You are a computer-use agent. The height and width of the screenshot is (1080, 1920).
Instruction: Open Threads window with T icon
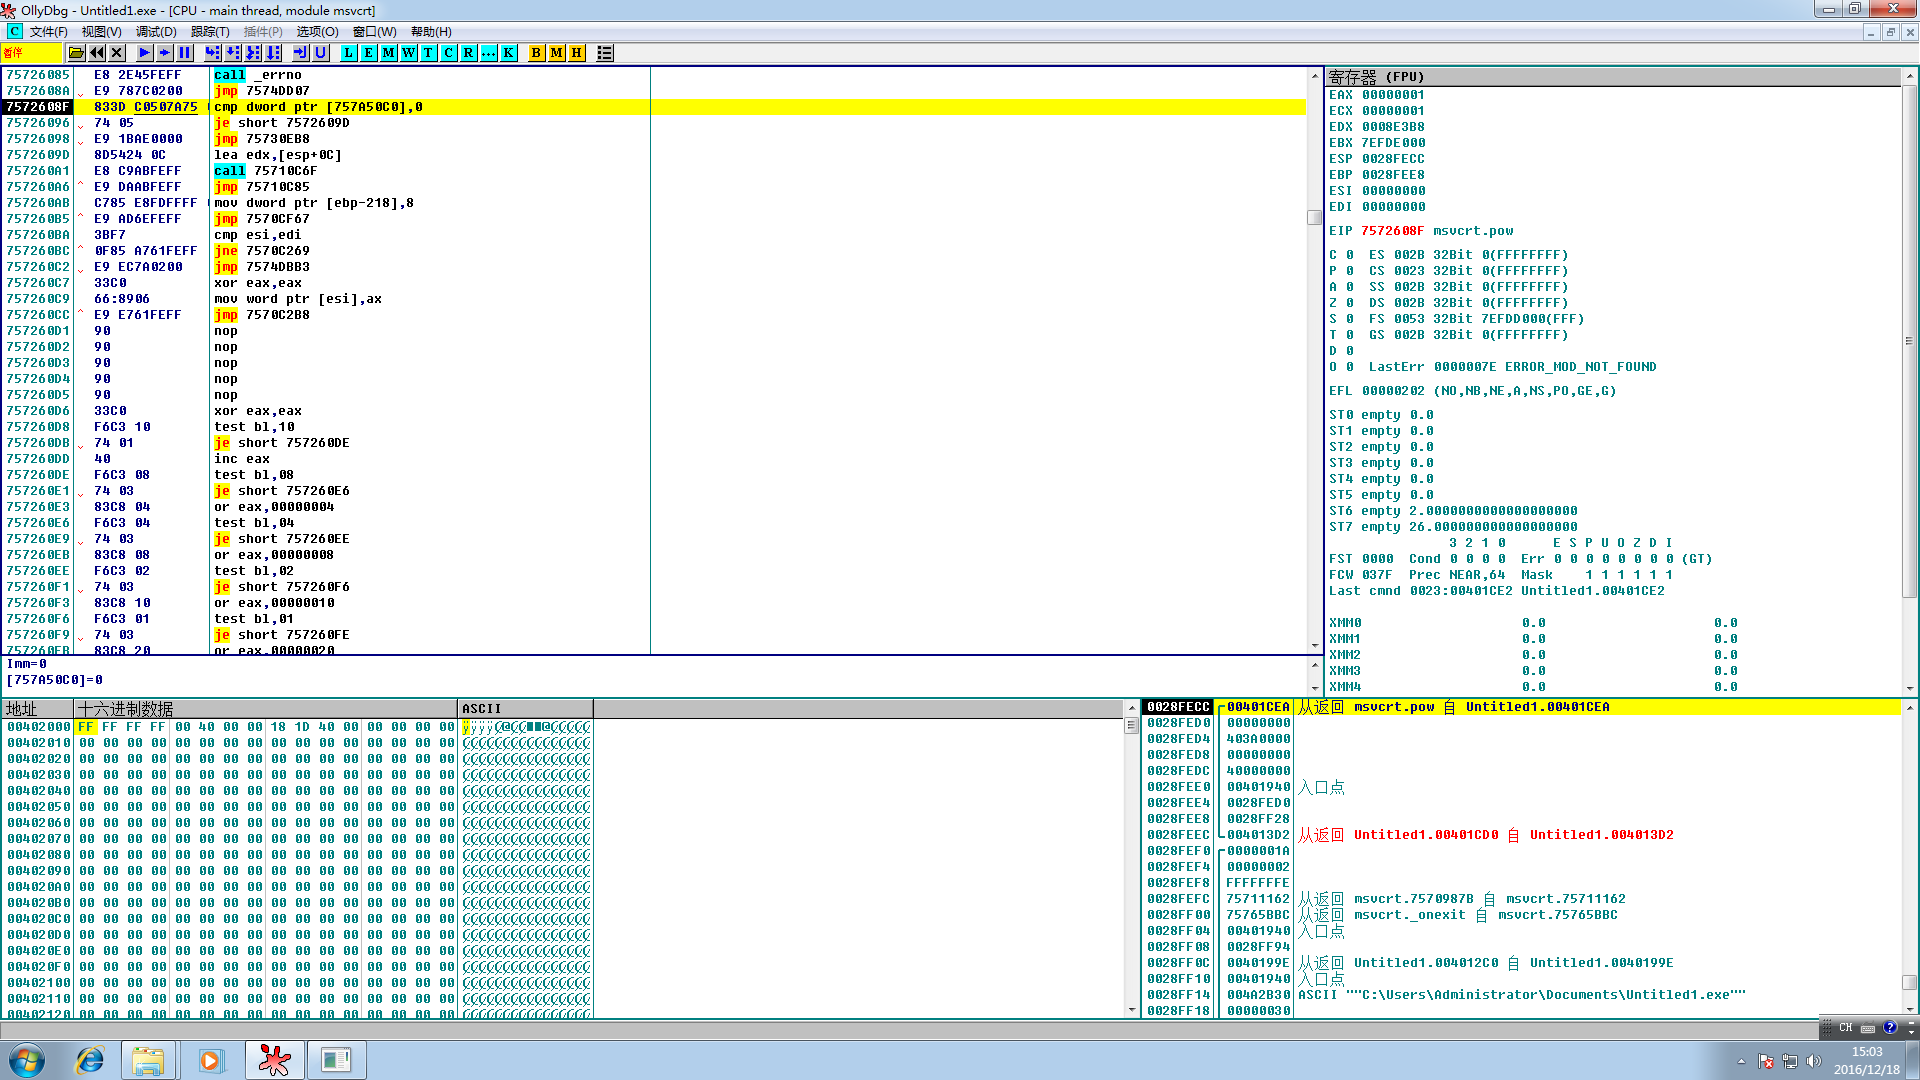[x=429, y=53]
